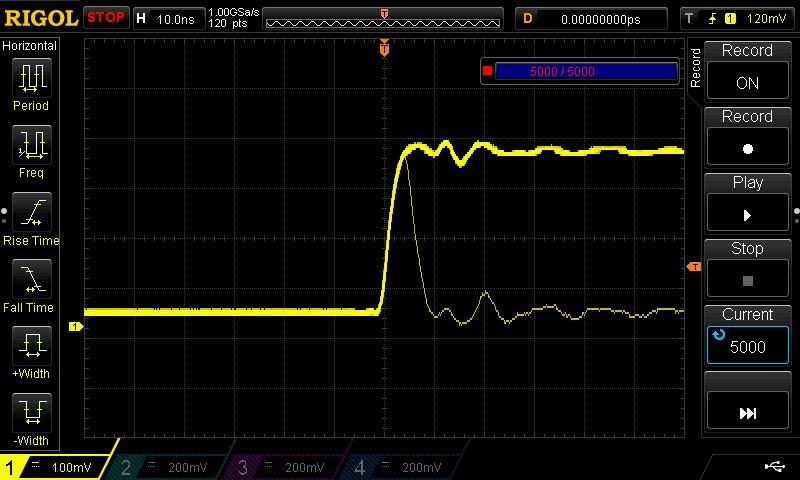Toggle the STOP run status indicator
The image size is (800, 480).
pyautogui.click(x=105, y=18)
